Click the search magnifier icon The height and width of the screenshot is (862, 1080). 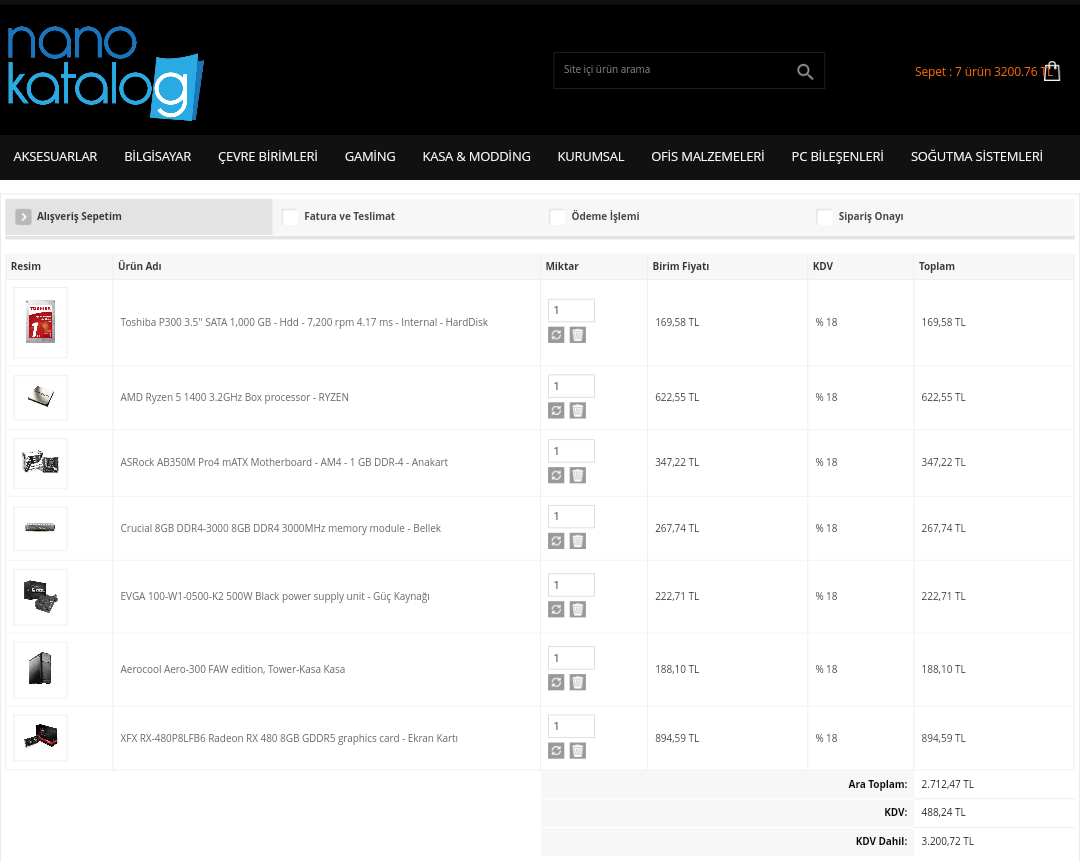tap(804, 71)
